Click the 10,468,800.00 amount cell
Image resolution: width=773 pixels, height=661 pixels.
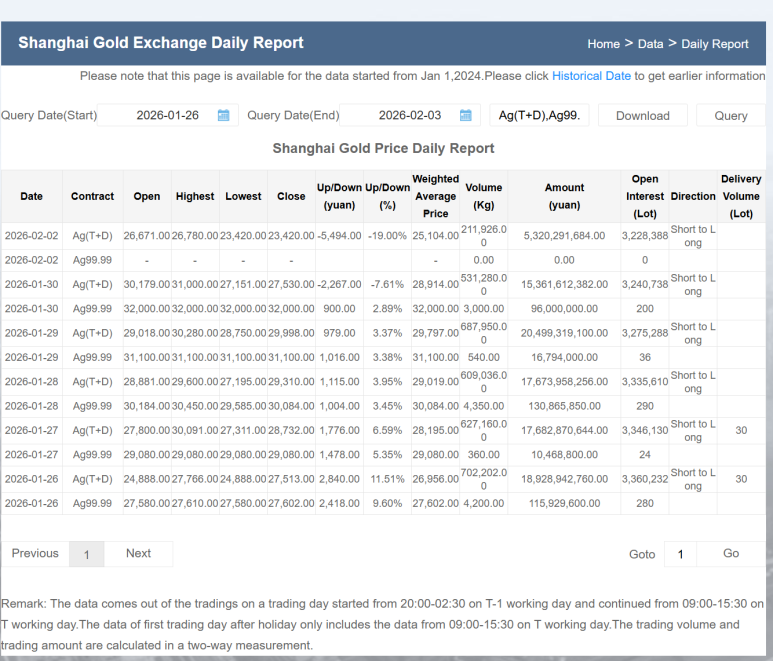(x=564, y=454)
